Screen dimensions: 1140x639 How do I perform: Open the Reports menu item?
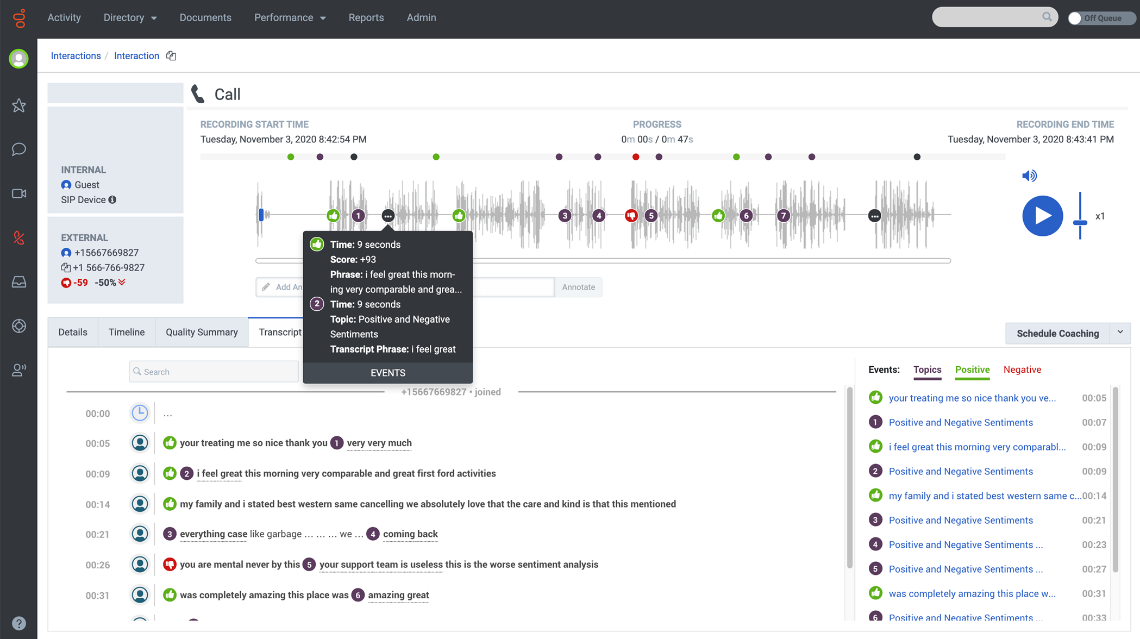pos(366,18)
